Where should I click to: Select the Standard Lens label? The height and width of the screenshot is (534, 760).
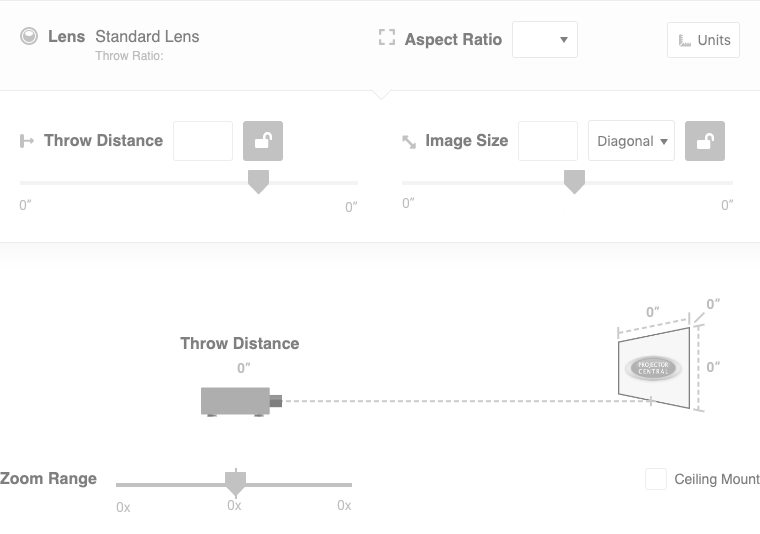[147, 36]
